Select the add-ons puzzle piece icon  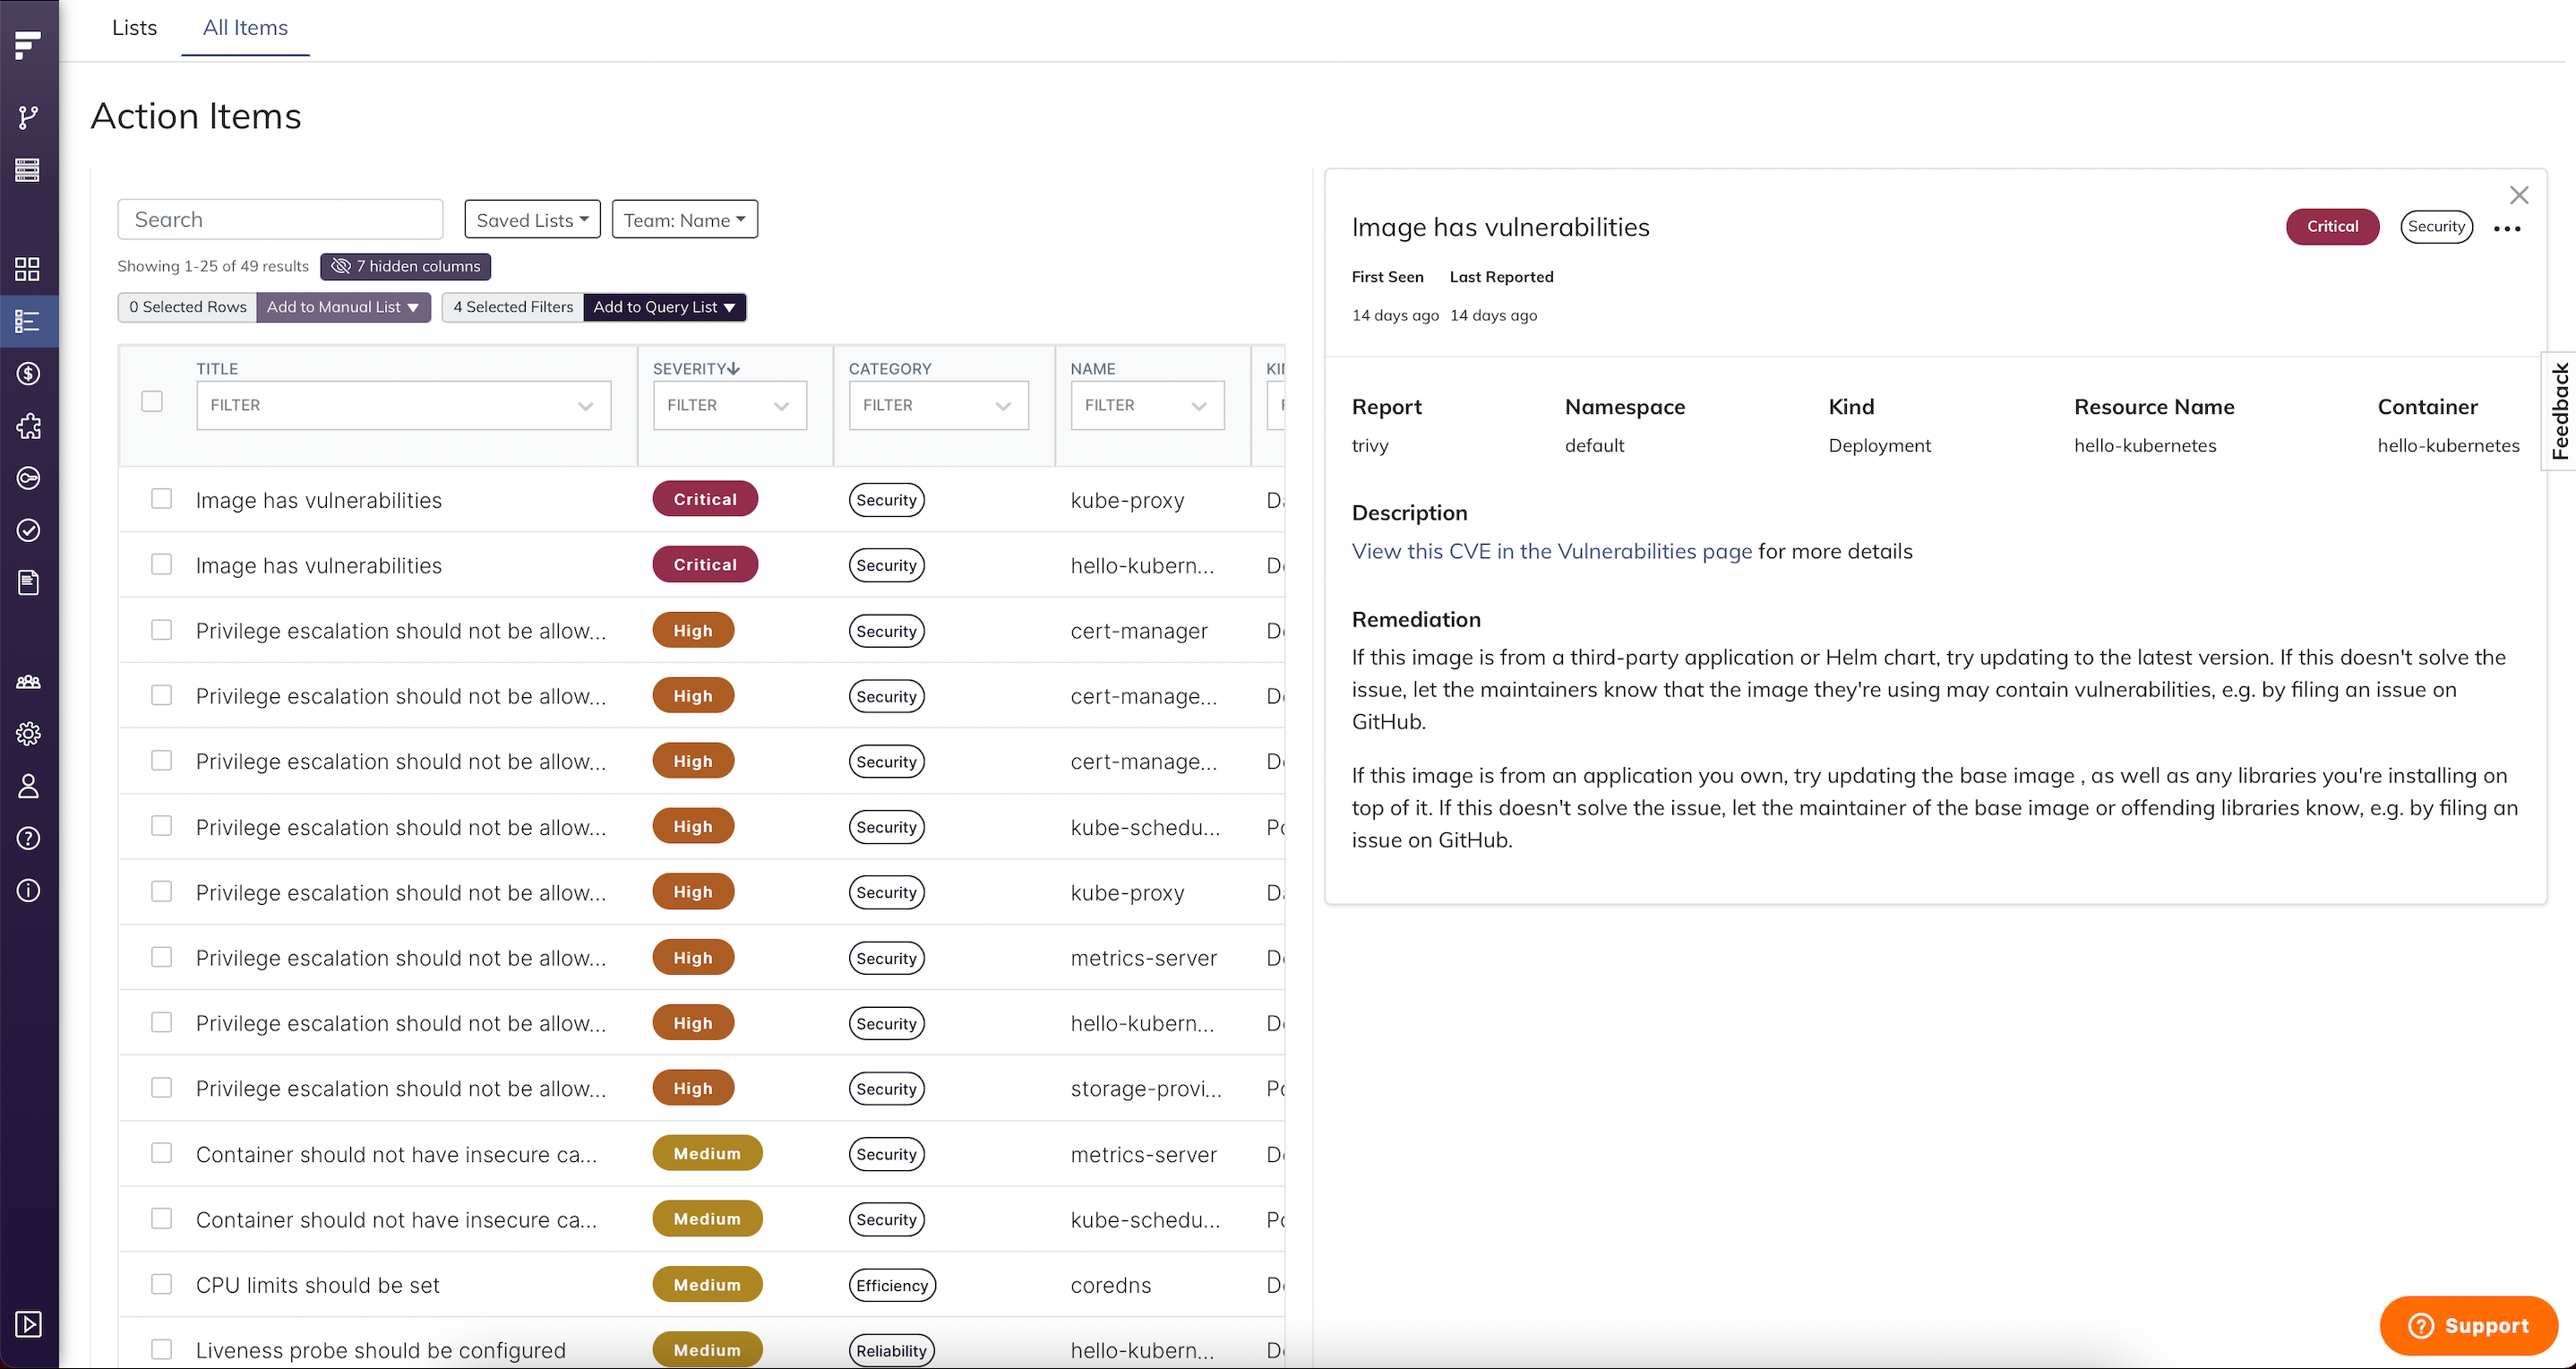click(x=28, y=427)
